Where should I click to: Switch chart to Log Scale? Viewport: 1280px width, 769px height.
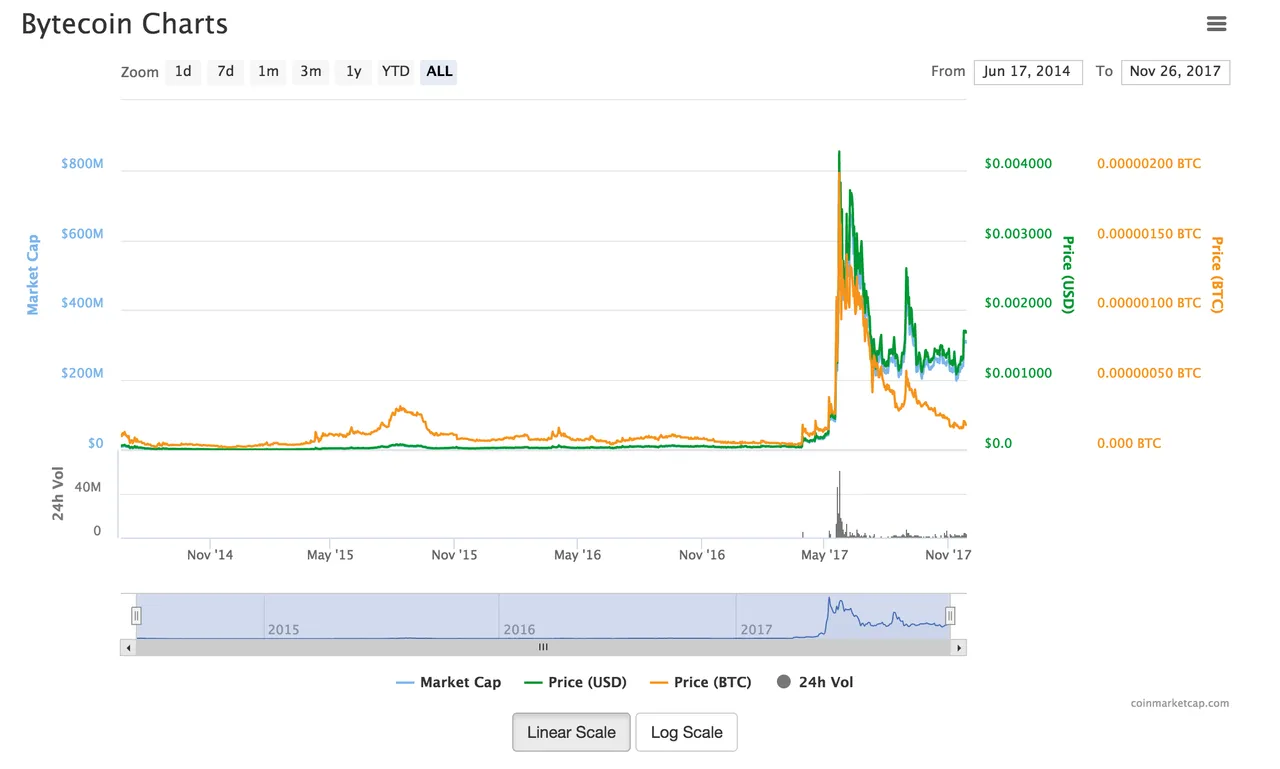pos(686,732)
